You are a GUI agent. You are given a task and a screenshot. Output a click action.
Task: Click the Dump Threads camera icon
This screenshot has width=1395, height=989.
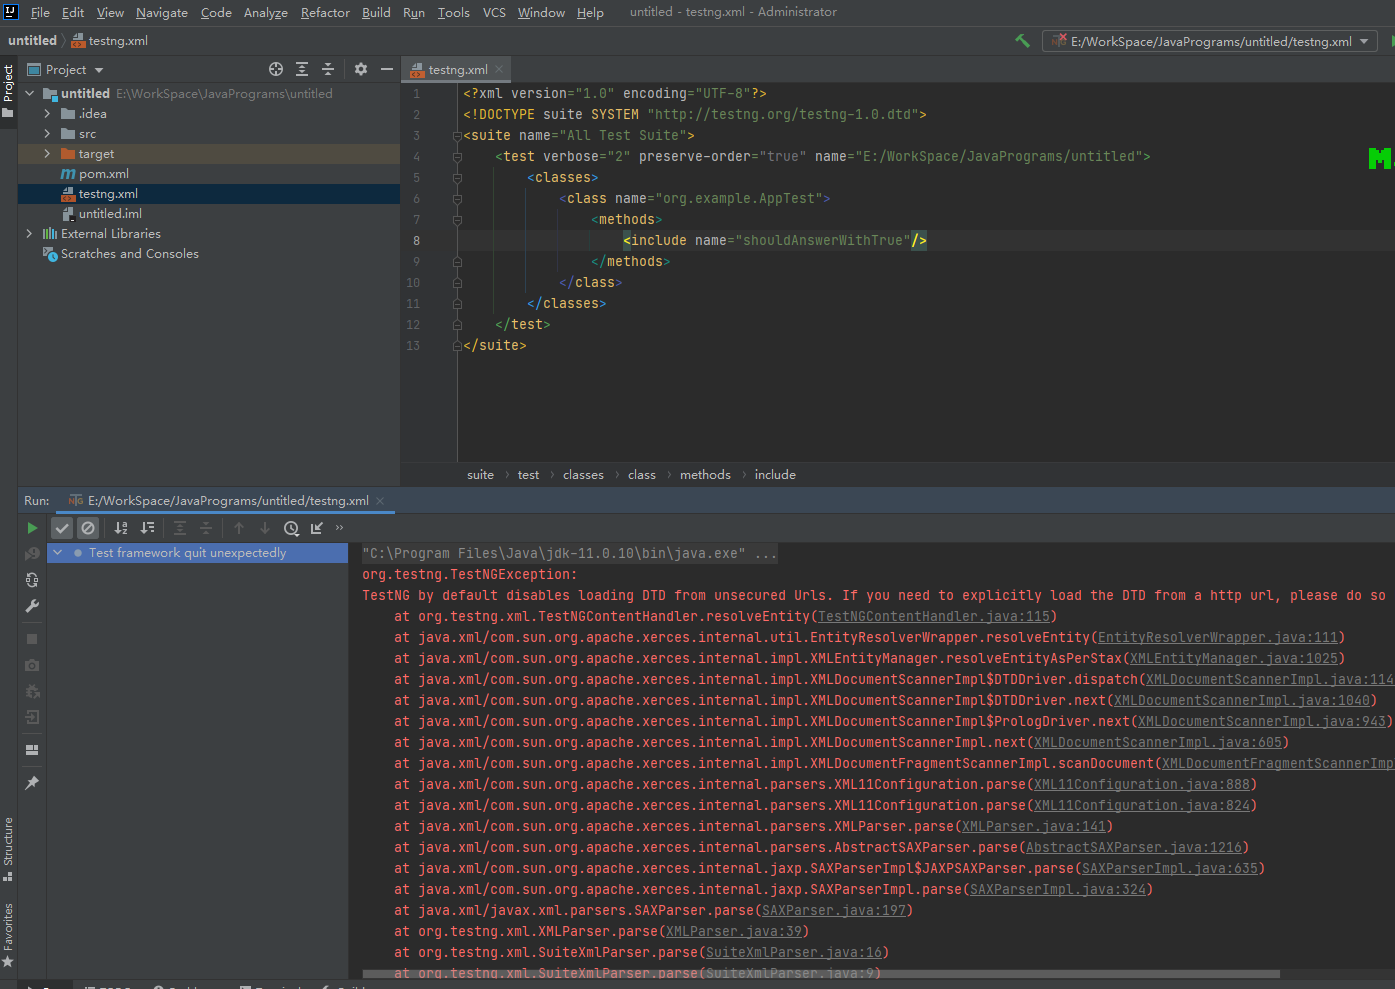pyautogui.click(x=32, y=665)
